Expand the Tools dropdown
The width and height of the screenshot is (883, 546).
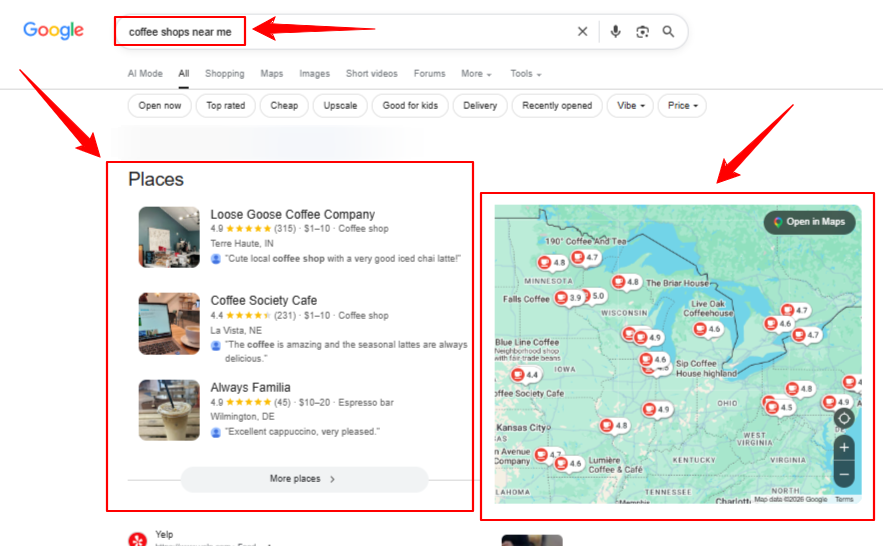(525, 74)
